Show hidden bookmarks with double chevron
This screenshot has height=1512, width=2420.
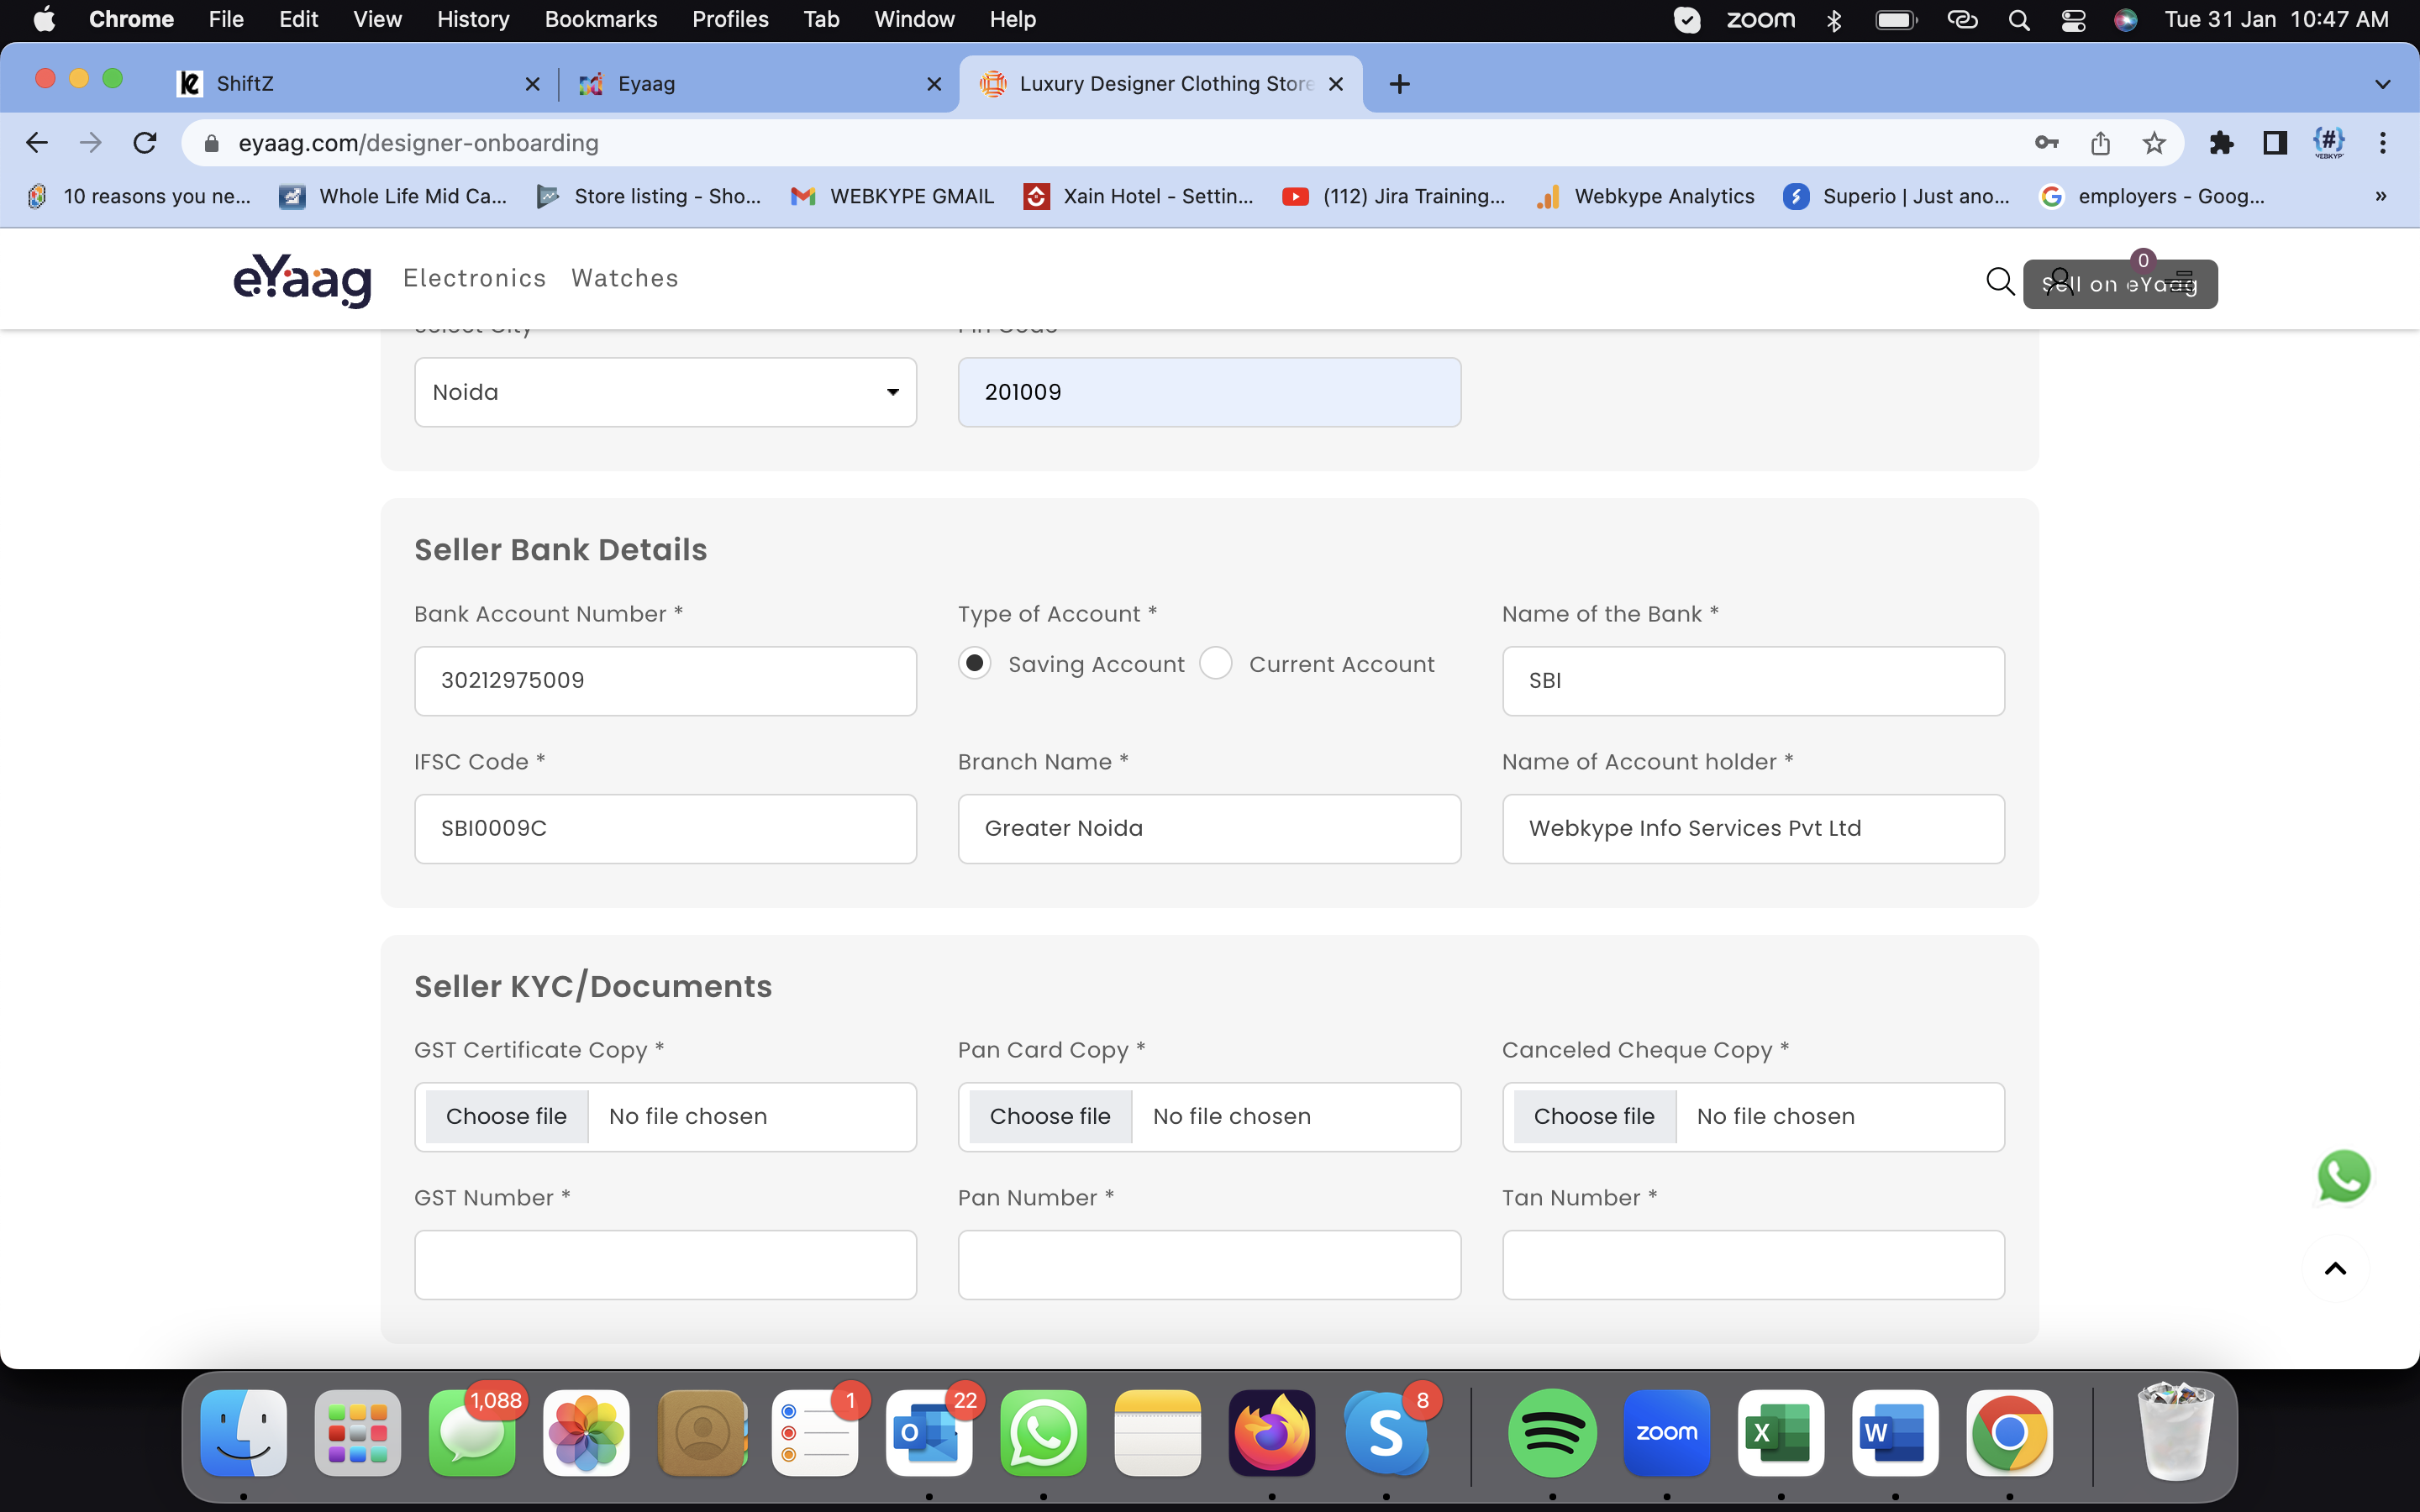coord(2381,196)
